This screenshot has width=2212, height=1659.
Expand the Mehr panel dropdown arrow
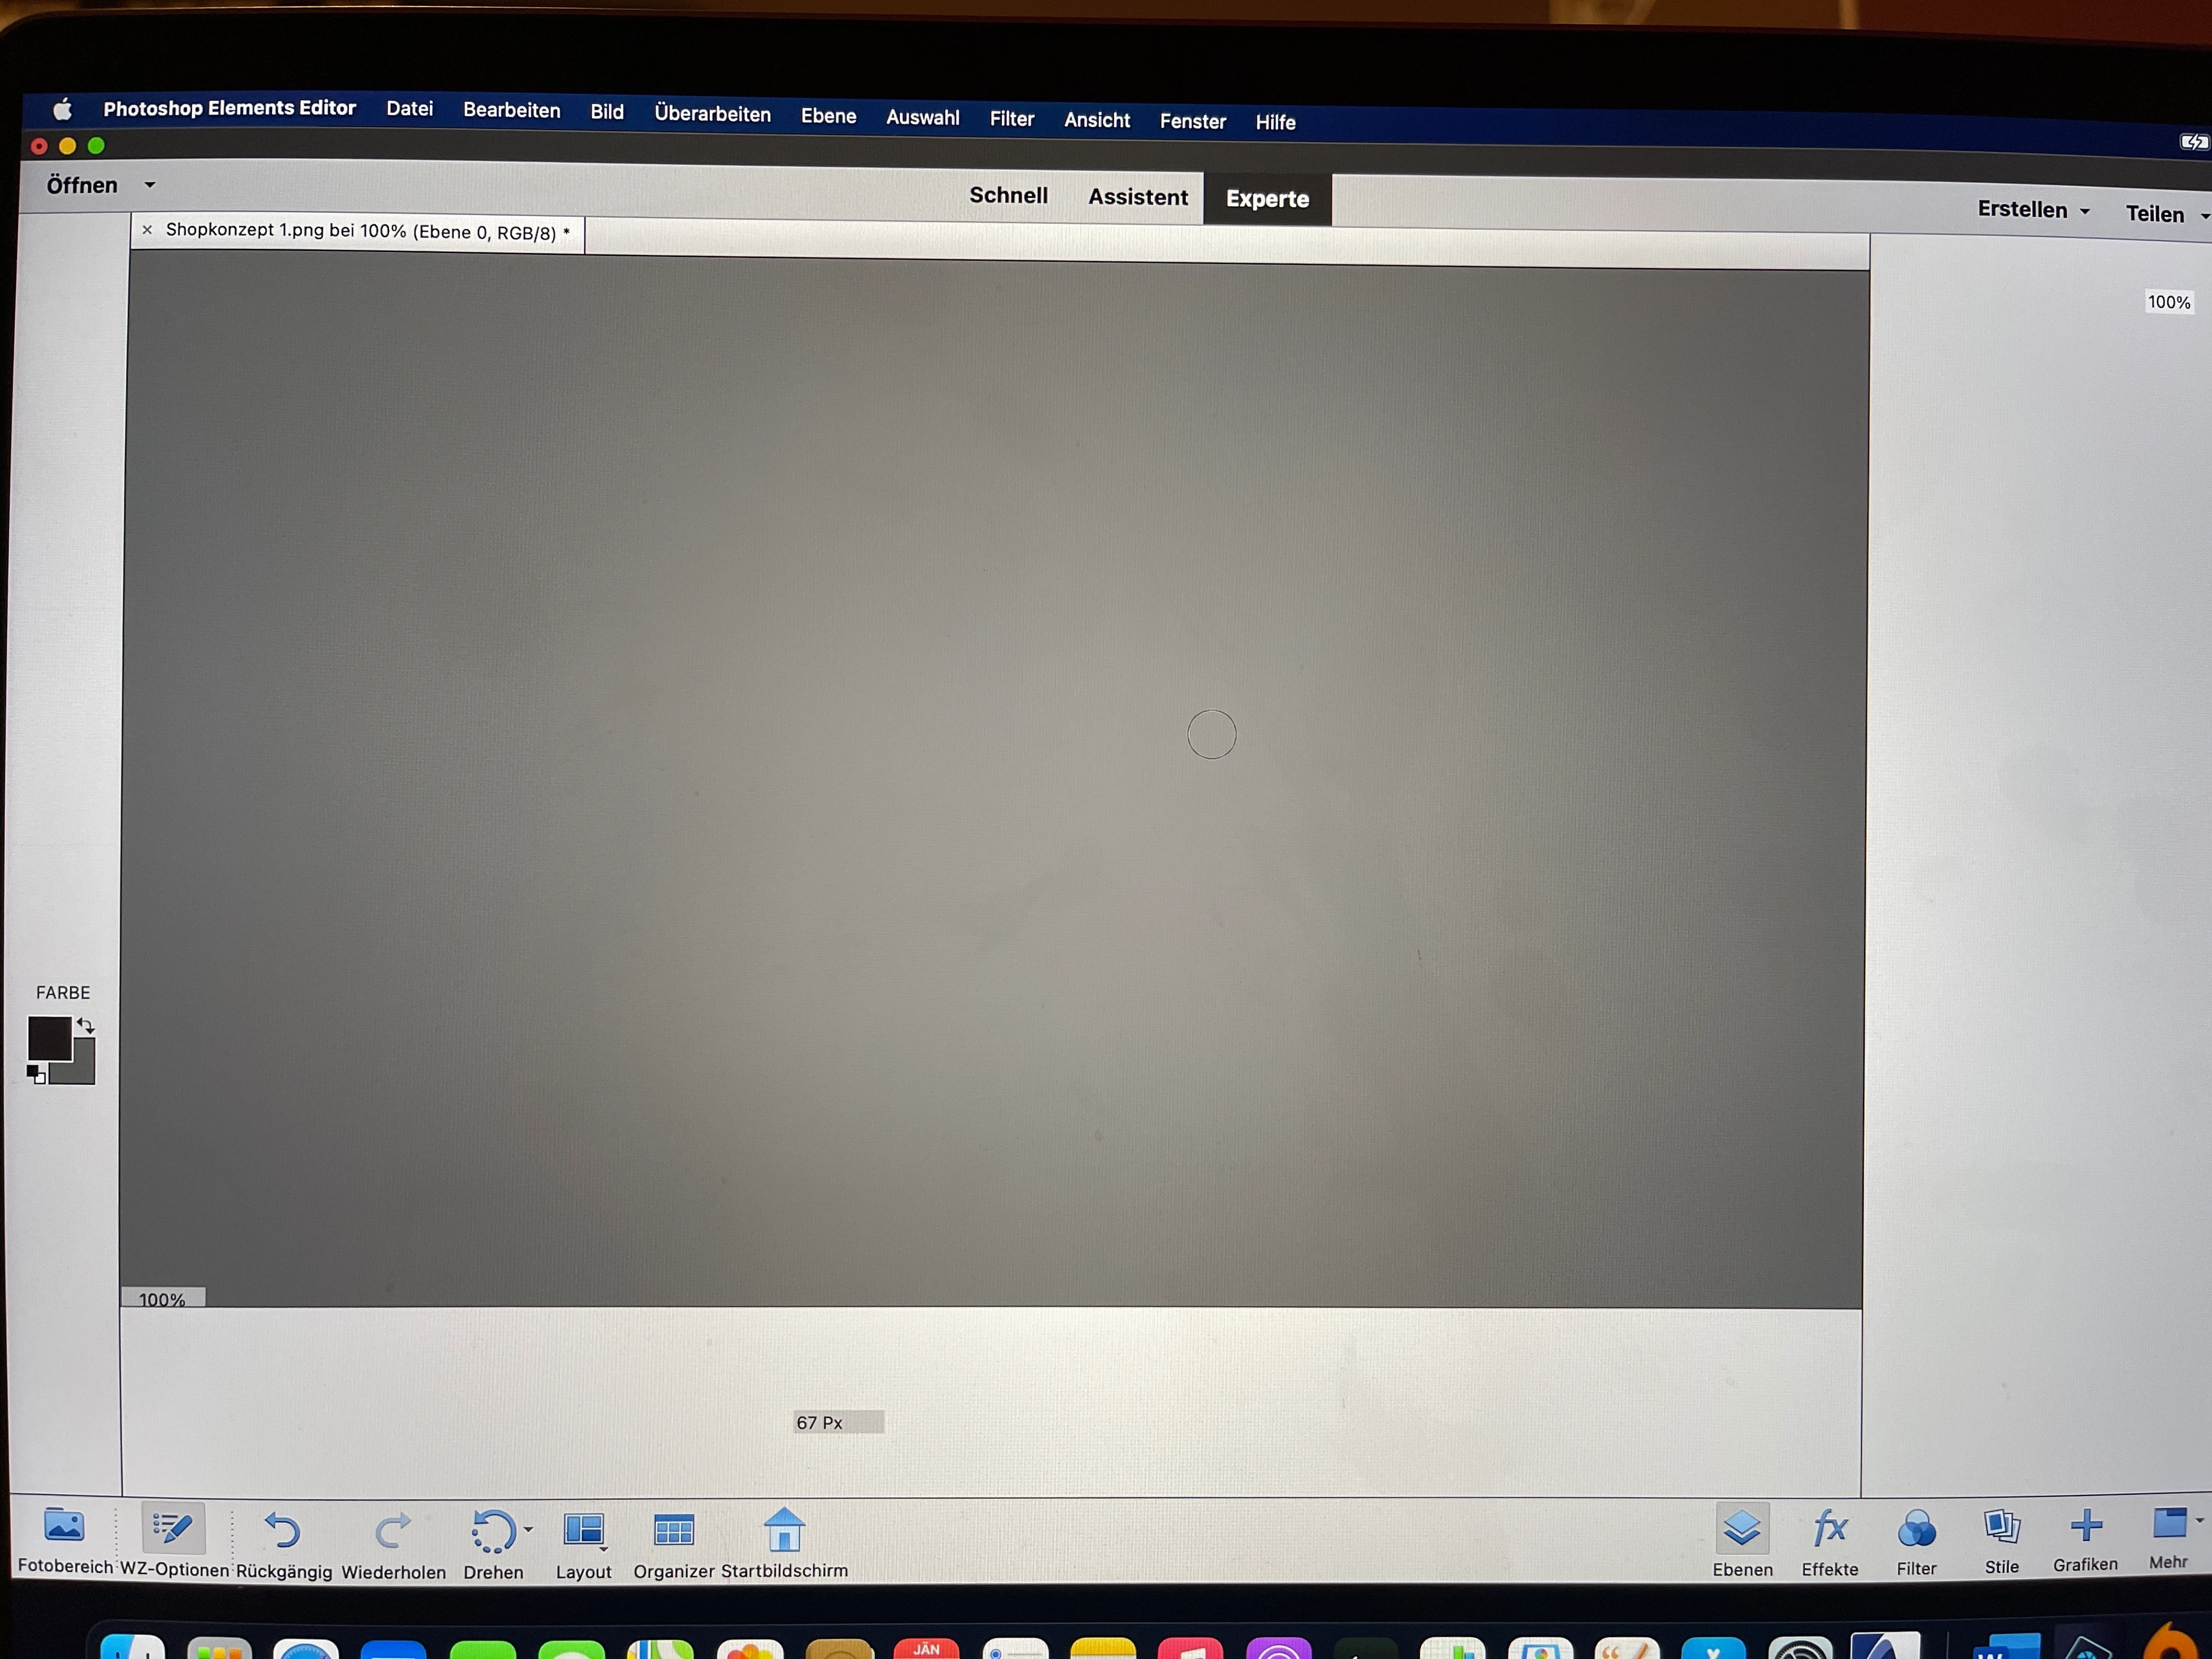(x=2199, y=1521)
